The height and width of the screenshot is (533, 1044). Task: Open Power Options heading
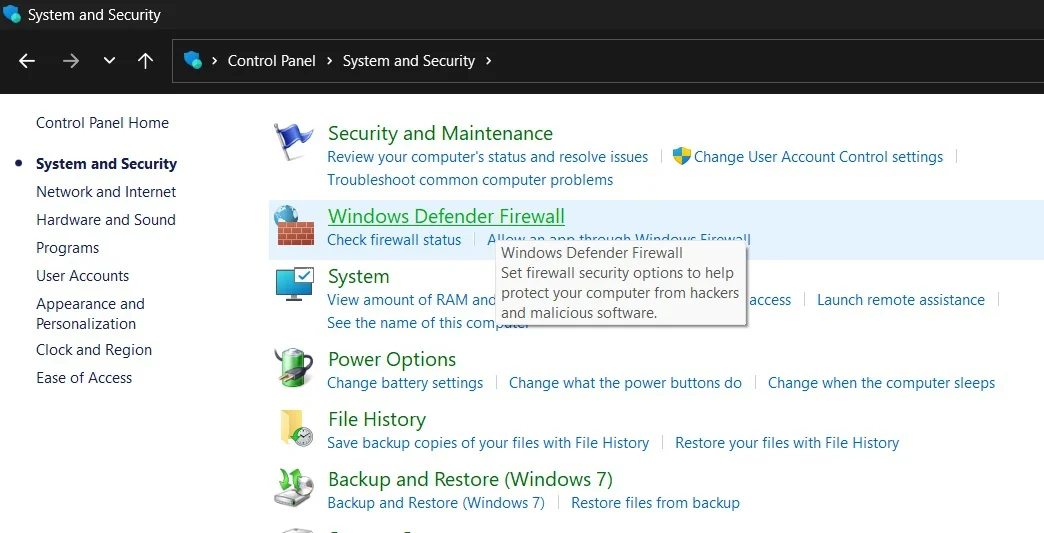(x=392, y=359)
